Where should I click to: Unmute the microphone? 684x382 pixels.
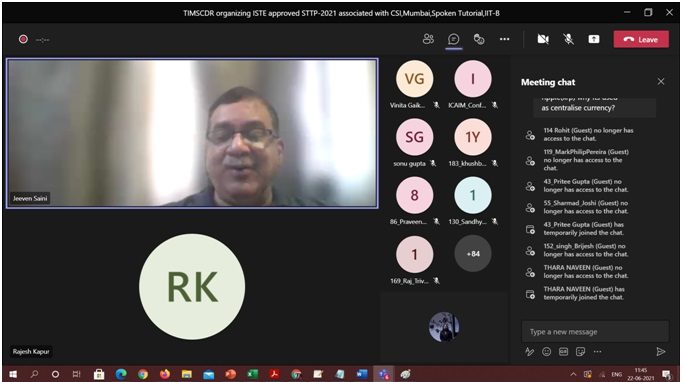568,39
